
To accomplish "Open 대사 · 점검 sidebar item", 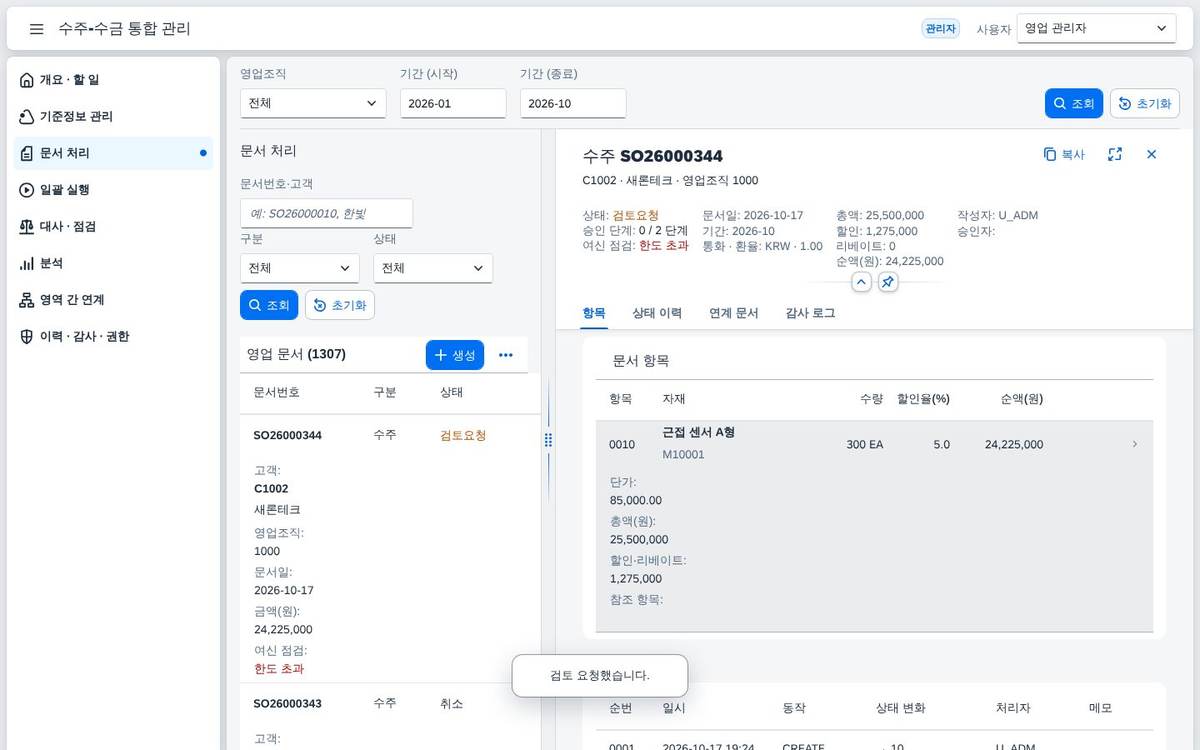I will click(x=115, y=227).
